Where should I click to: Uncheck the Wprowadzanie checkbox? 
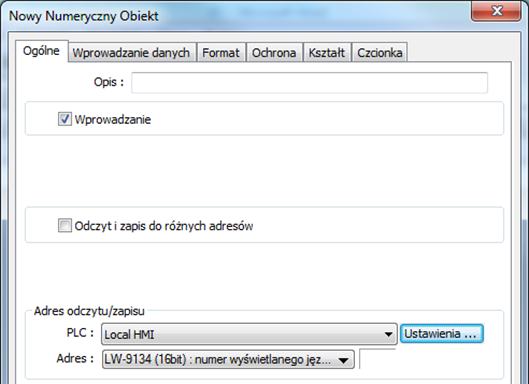click(x=64, y=119)
